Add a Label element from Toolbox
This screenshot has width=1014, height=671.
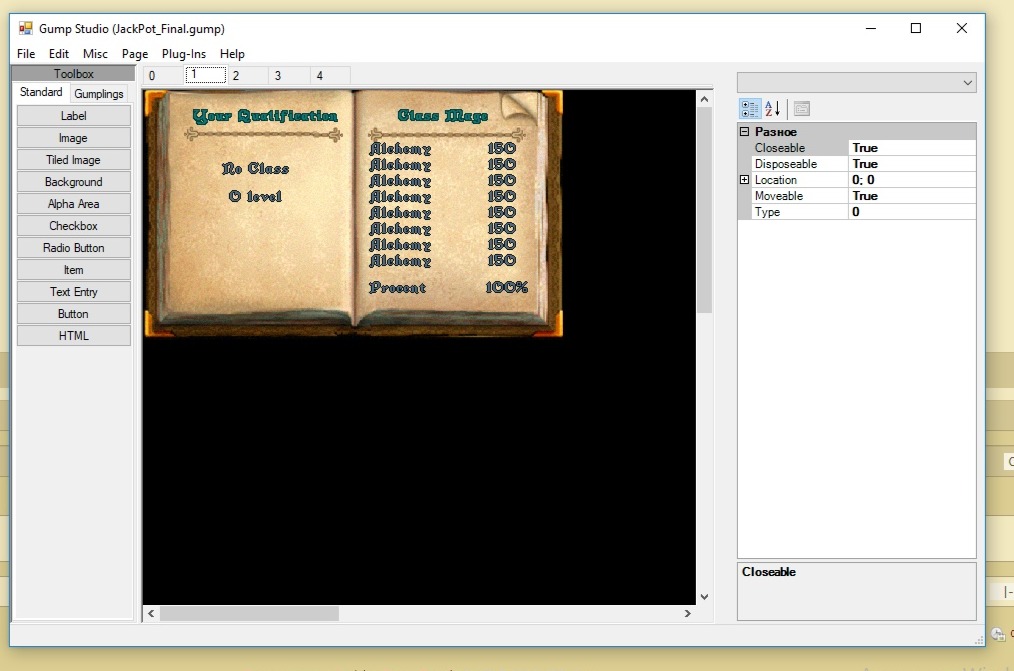73,116
